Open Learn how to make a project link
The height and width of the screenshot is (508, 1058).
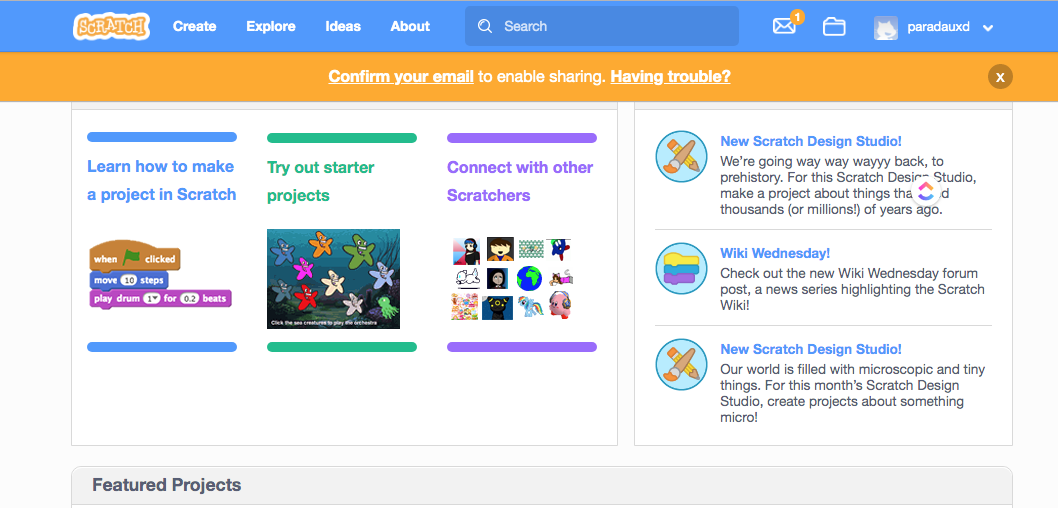pos(161,180)
